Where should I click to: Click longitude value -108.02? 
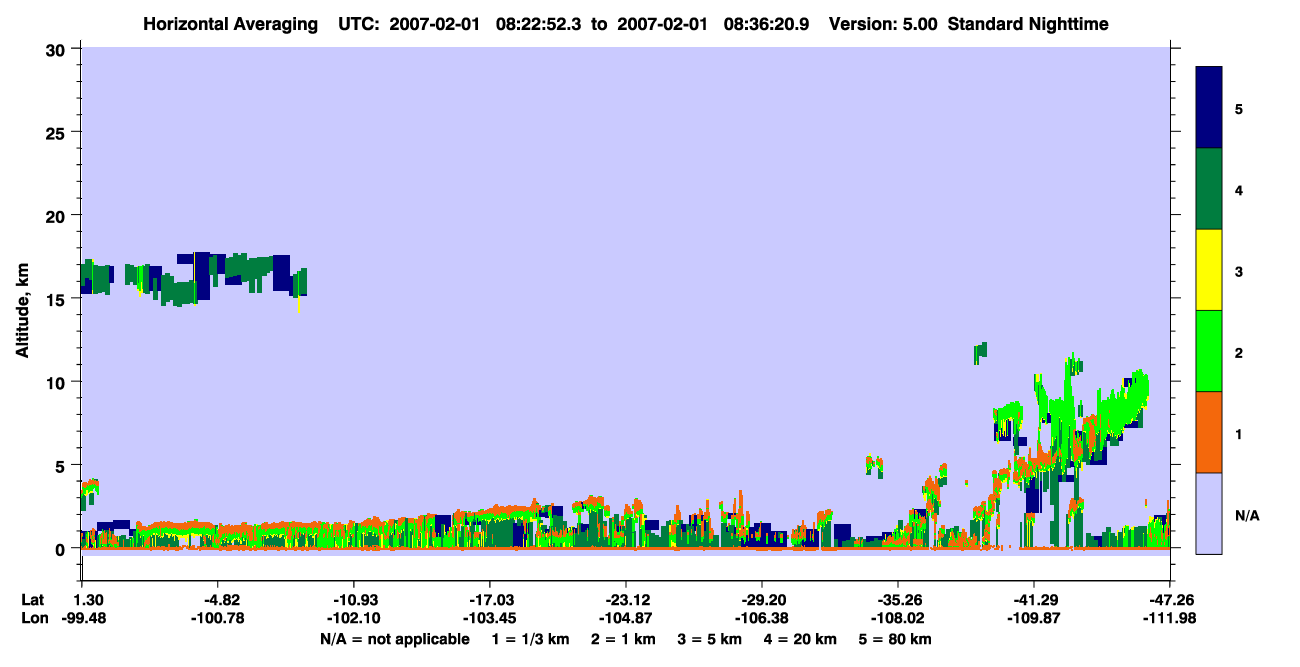coord(898,618)
